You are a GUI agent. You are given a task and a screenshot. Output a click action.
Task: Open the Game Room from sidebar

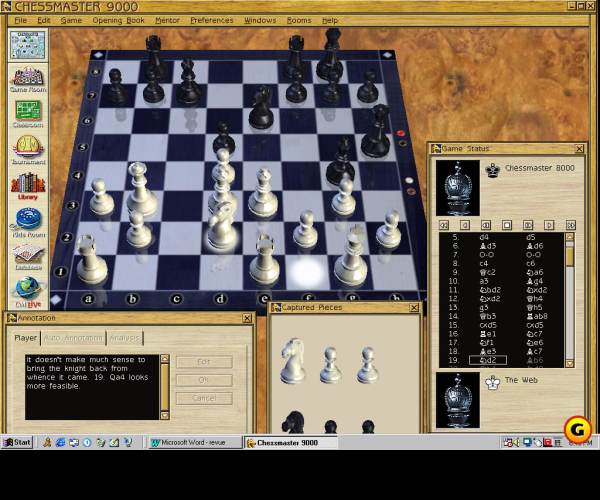pyautogui.click(x=28, y=79)
